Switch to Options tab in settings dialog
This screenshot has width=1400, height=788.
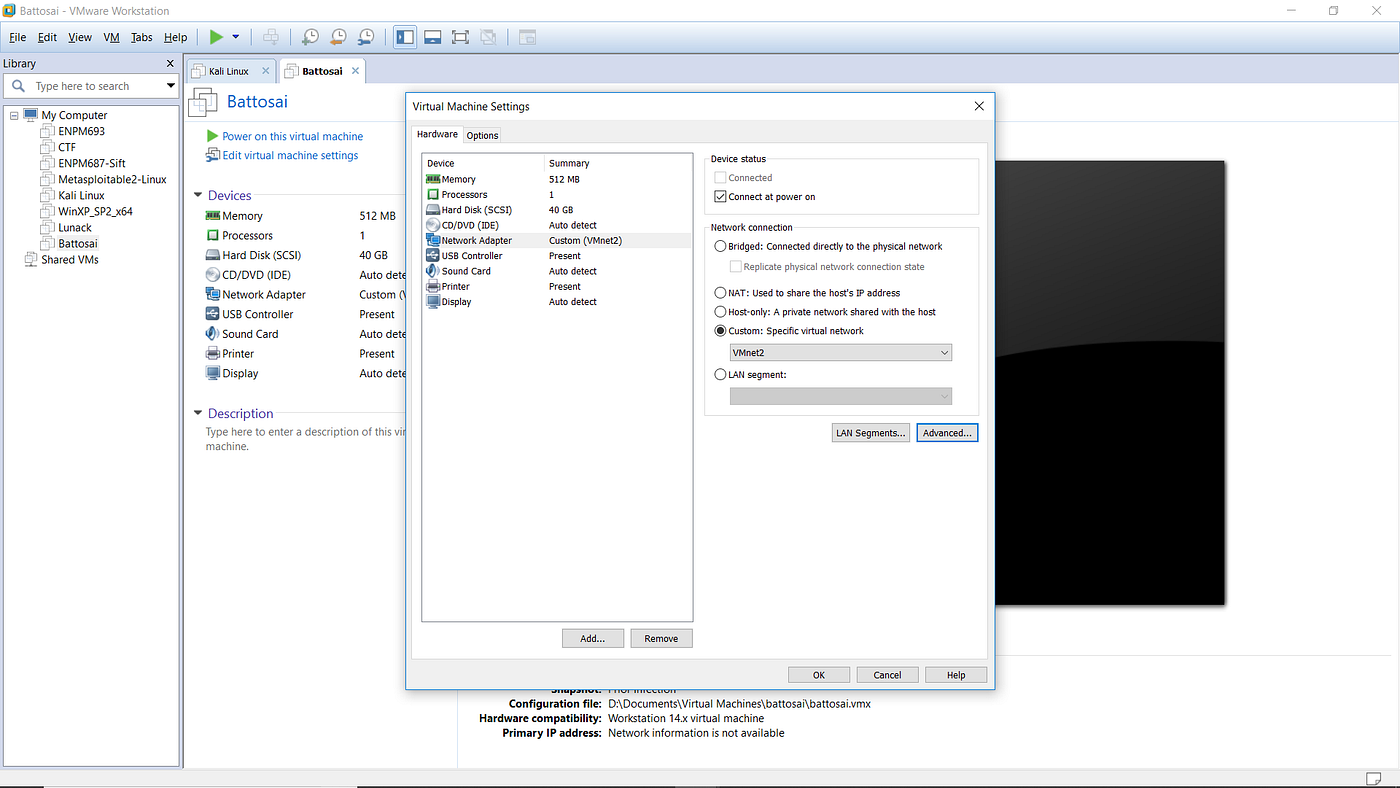[x=482, y=135]
